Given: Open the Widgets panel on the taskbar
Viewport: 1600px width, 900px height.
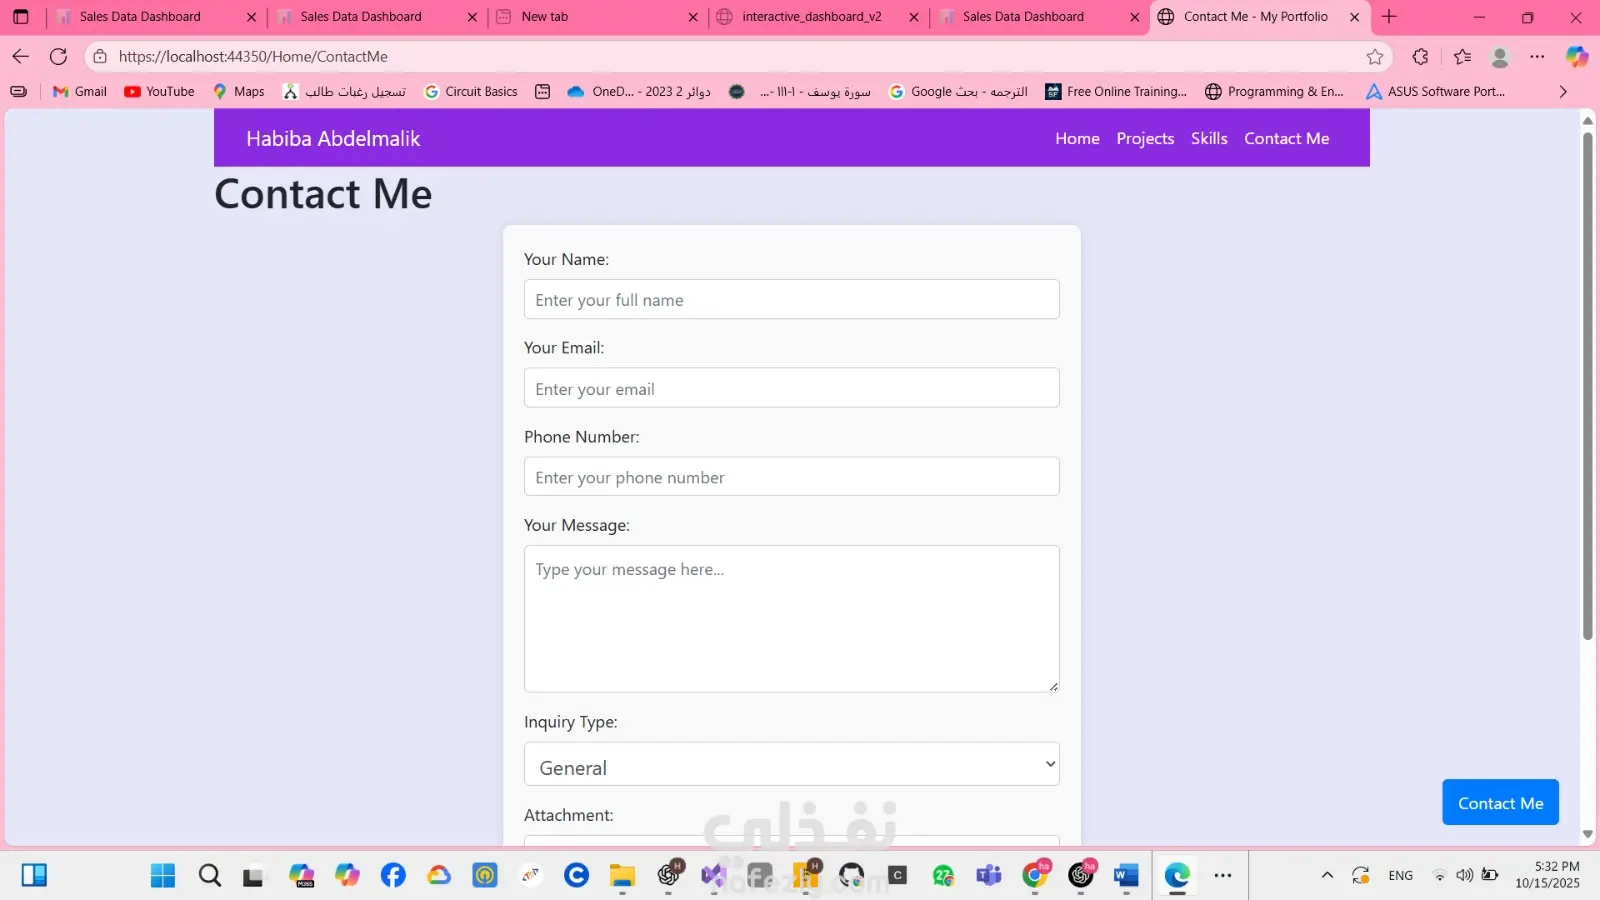Looking at the screenshot, I should 34,876.
